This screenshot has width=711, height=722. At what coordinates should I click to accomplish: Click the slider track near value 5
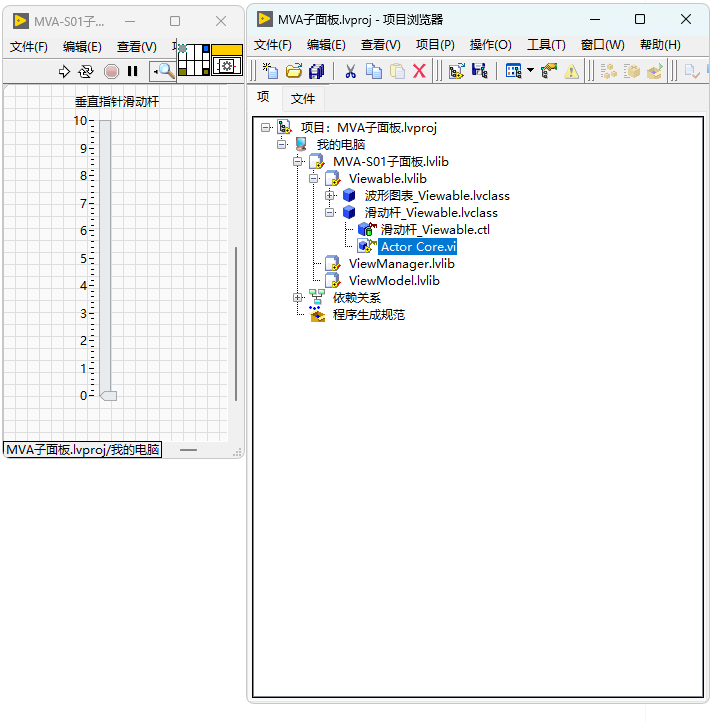point(105,258)
